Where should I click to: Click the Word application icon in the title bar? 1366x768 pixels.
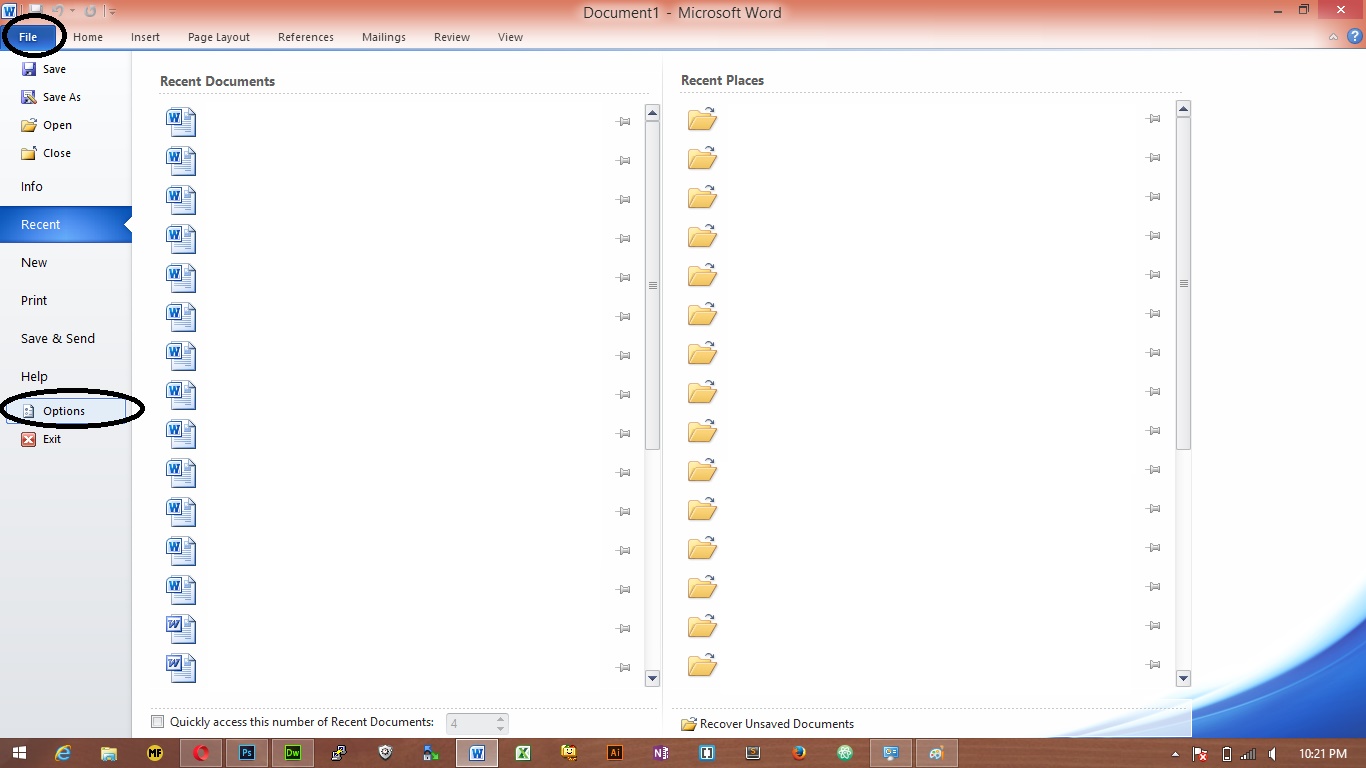click(10, 11)
